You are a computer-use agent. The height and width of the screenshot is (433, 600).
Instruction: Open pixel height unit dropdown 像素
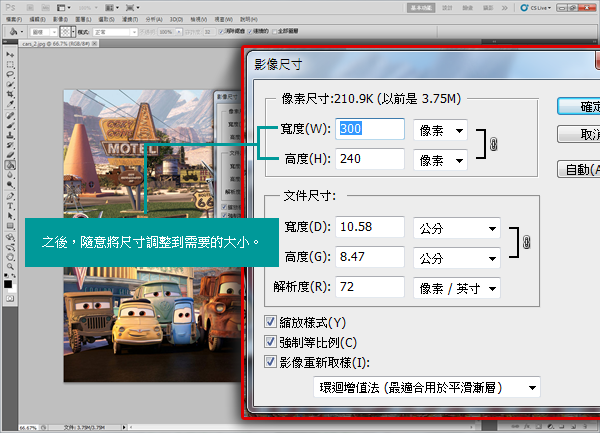pyautogui.click(x=440, y=160)
